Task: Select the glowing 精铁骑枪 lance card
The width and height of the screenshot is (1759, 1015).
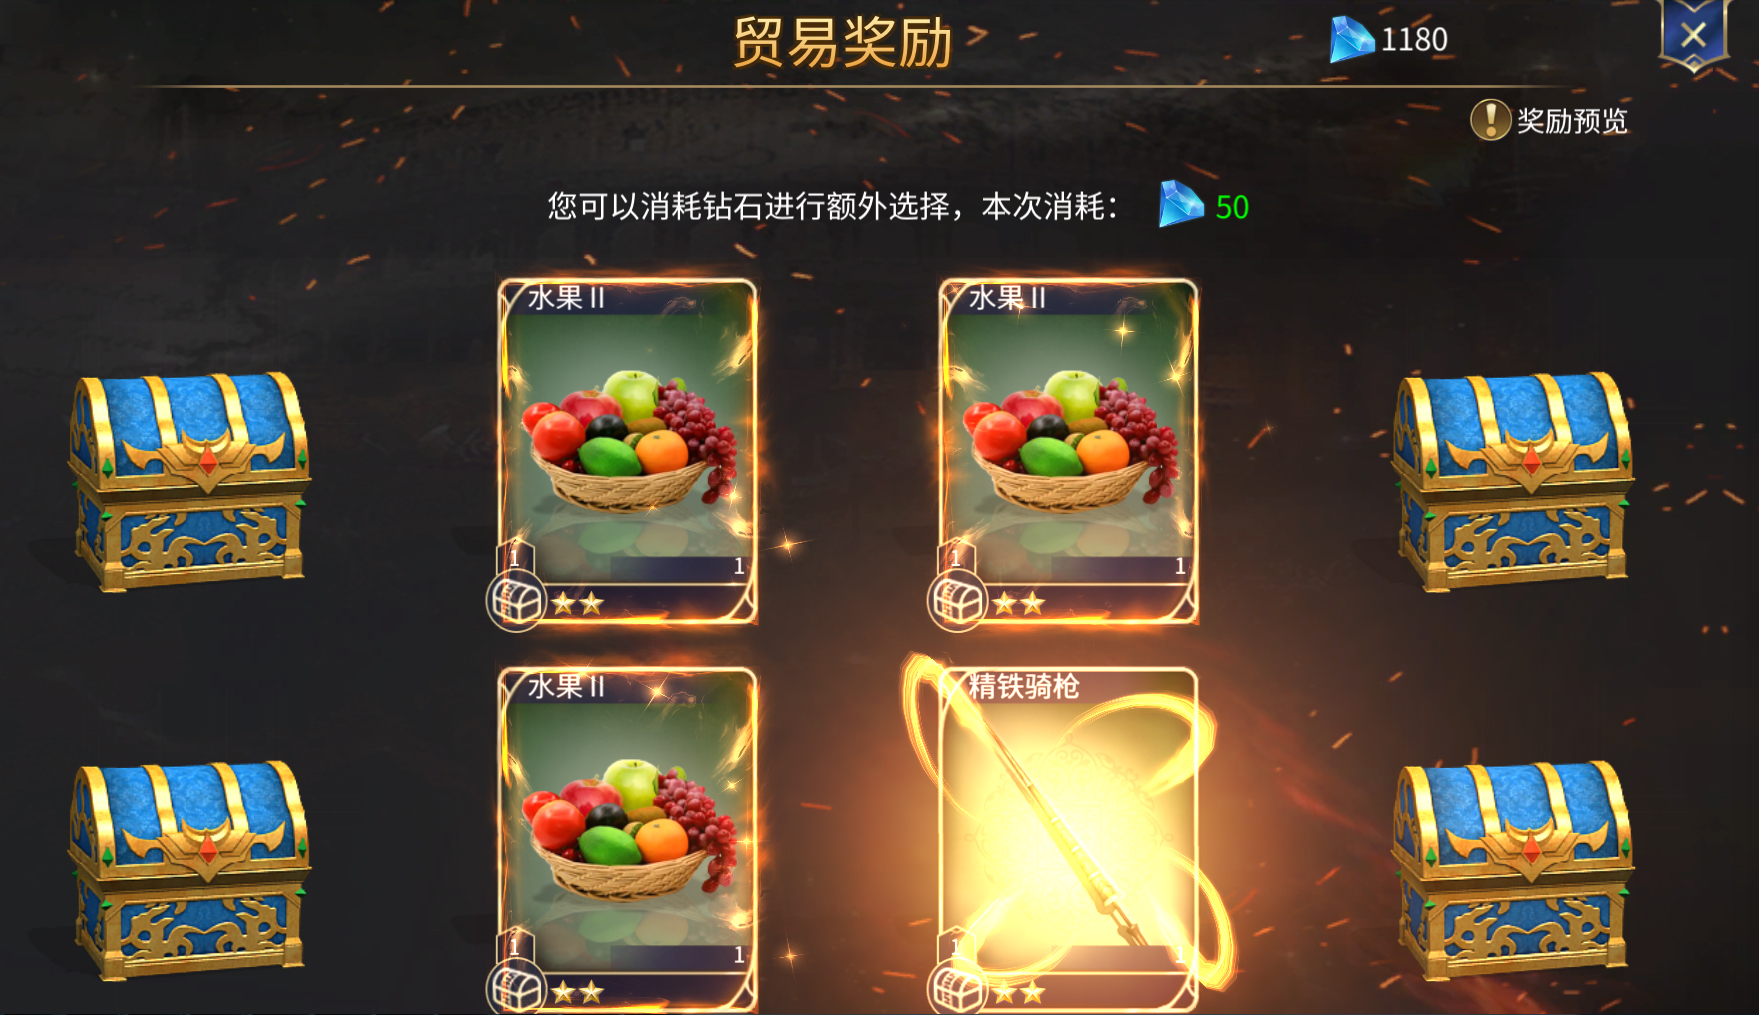Action: [1068, 840]
